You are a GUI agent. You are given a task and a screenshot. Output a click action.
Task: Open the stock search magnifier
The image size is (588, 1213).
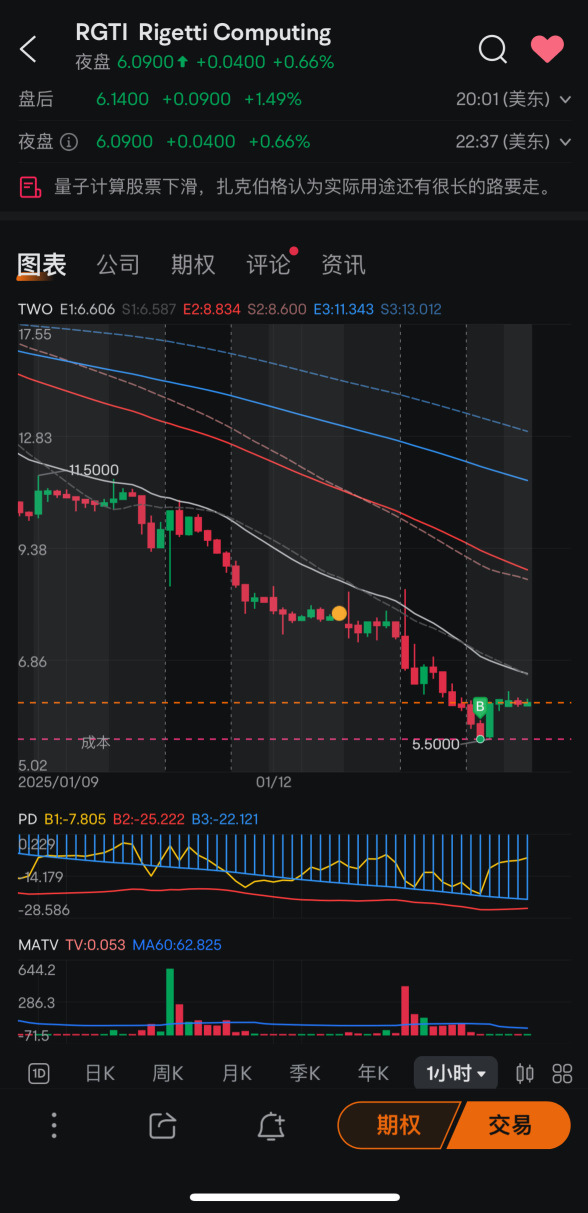[492, 48]
